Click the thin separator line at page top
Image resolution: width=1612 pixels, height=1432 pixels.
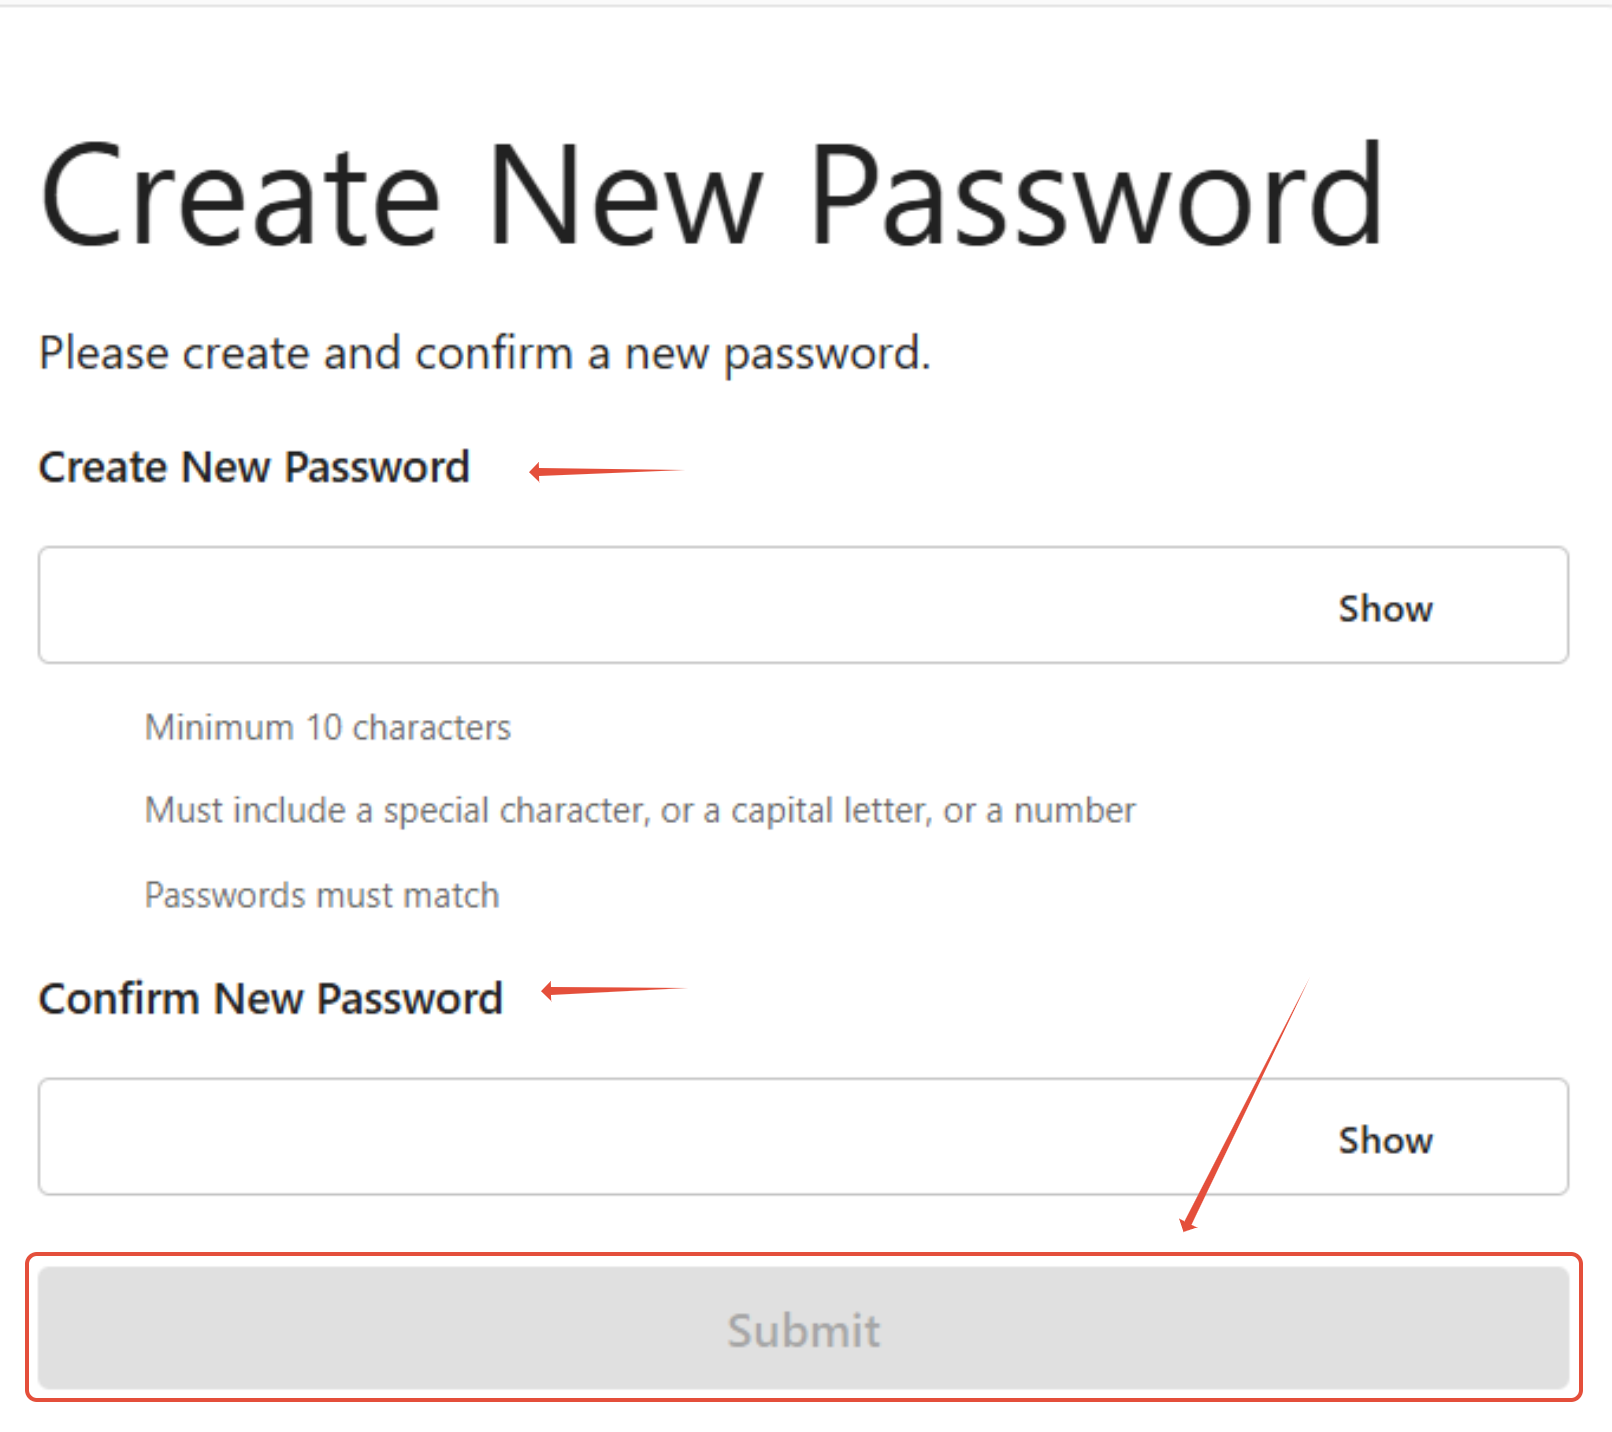pos(806,5)
